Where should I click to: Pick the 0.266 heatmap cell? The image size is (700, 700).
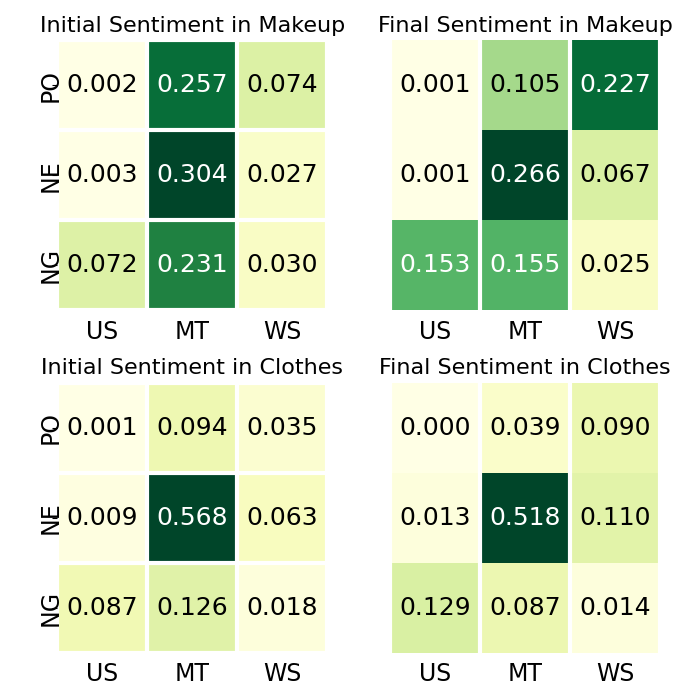click(x=525, y=175)
